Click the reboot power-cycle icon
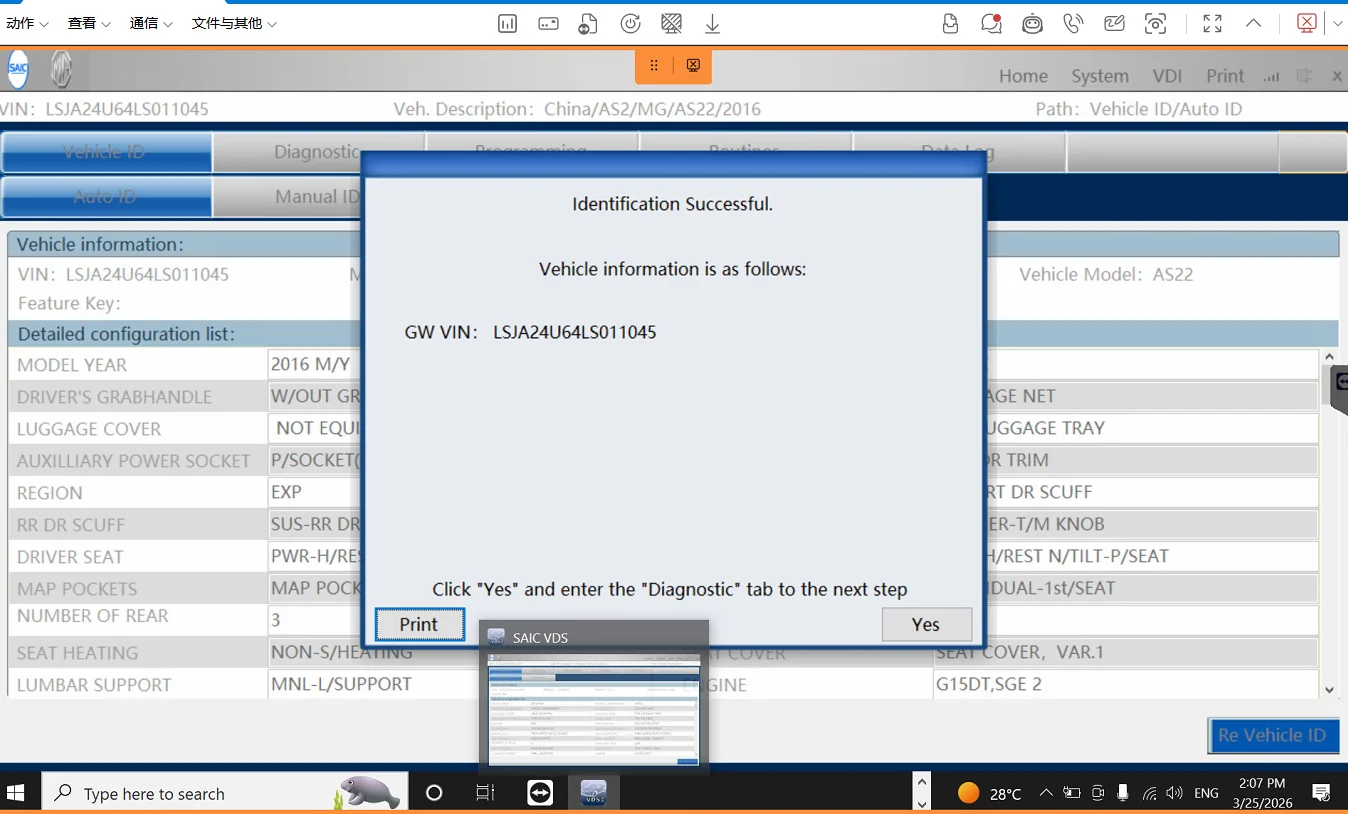 tap(630, 23)
